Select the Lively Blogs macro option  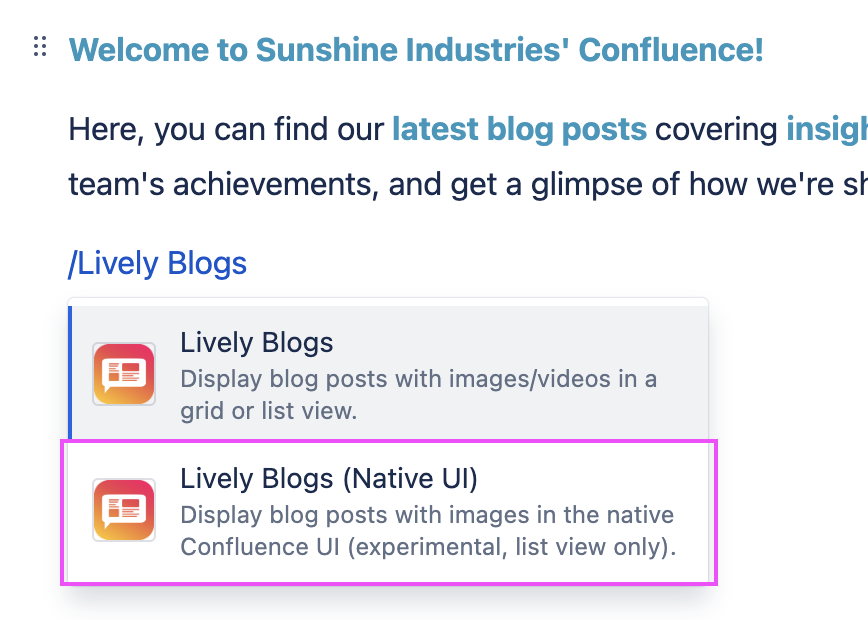tap(388, 374)
